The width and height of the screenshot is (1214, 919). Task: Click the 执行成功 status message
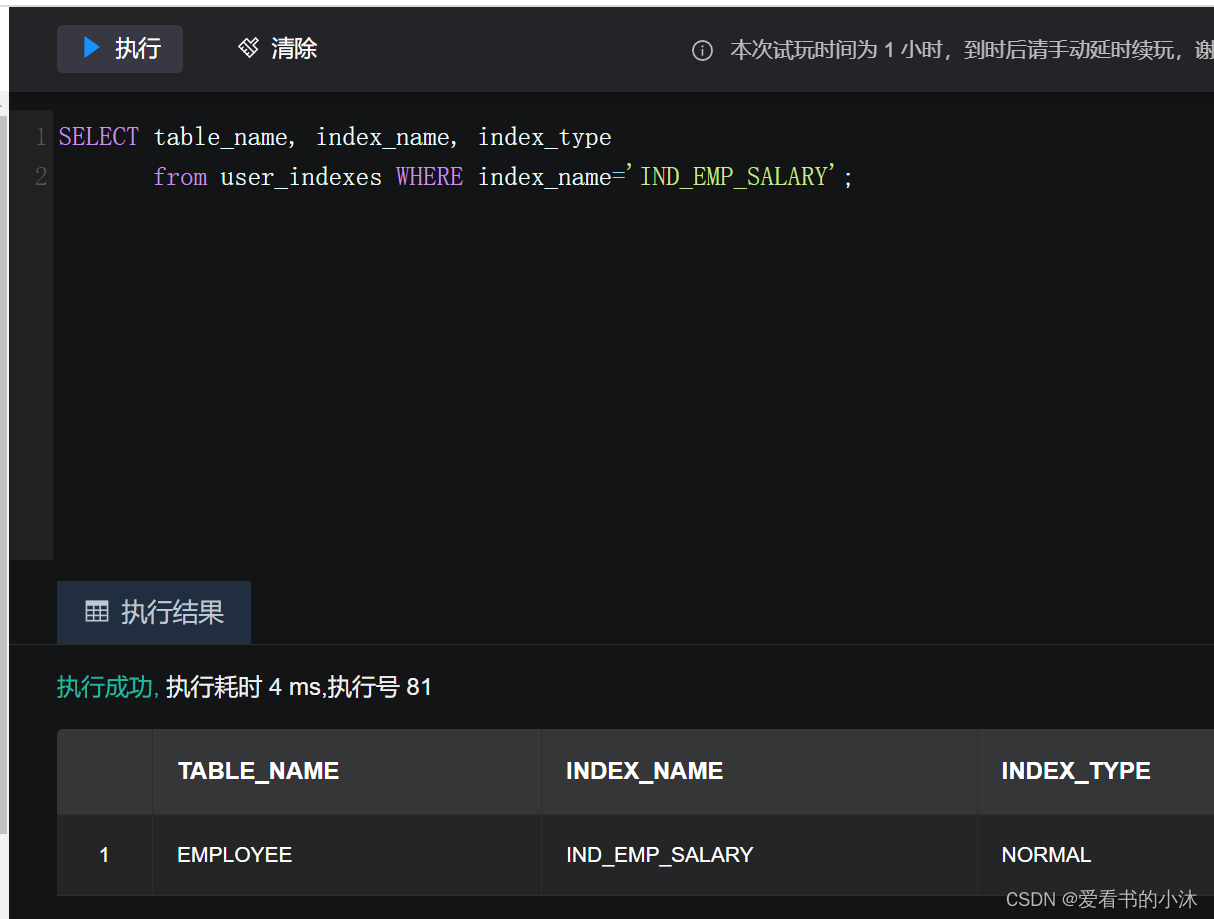point(108,687)
